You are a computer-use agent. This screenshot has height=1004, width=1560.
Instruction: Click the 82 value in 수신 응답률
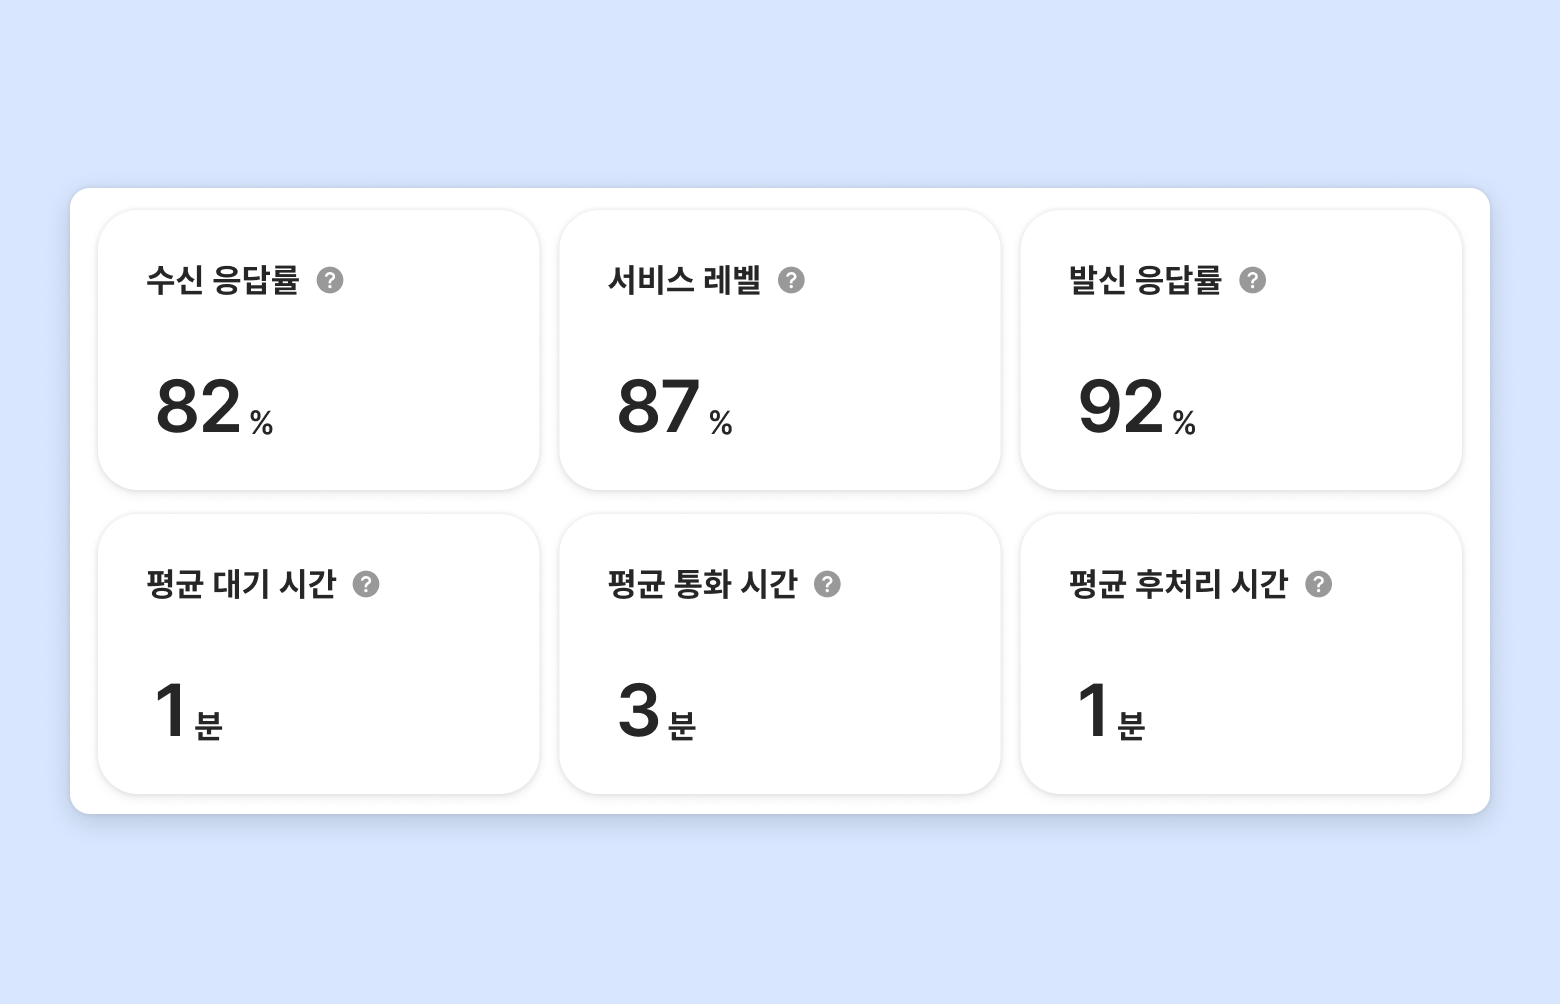coord(198,407)
